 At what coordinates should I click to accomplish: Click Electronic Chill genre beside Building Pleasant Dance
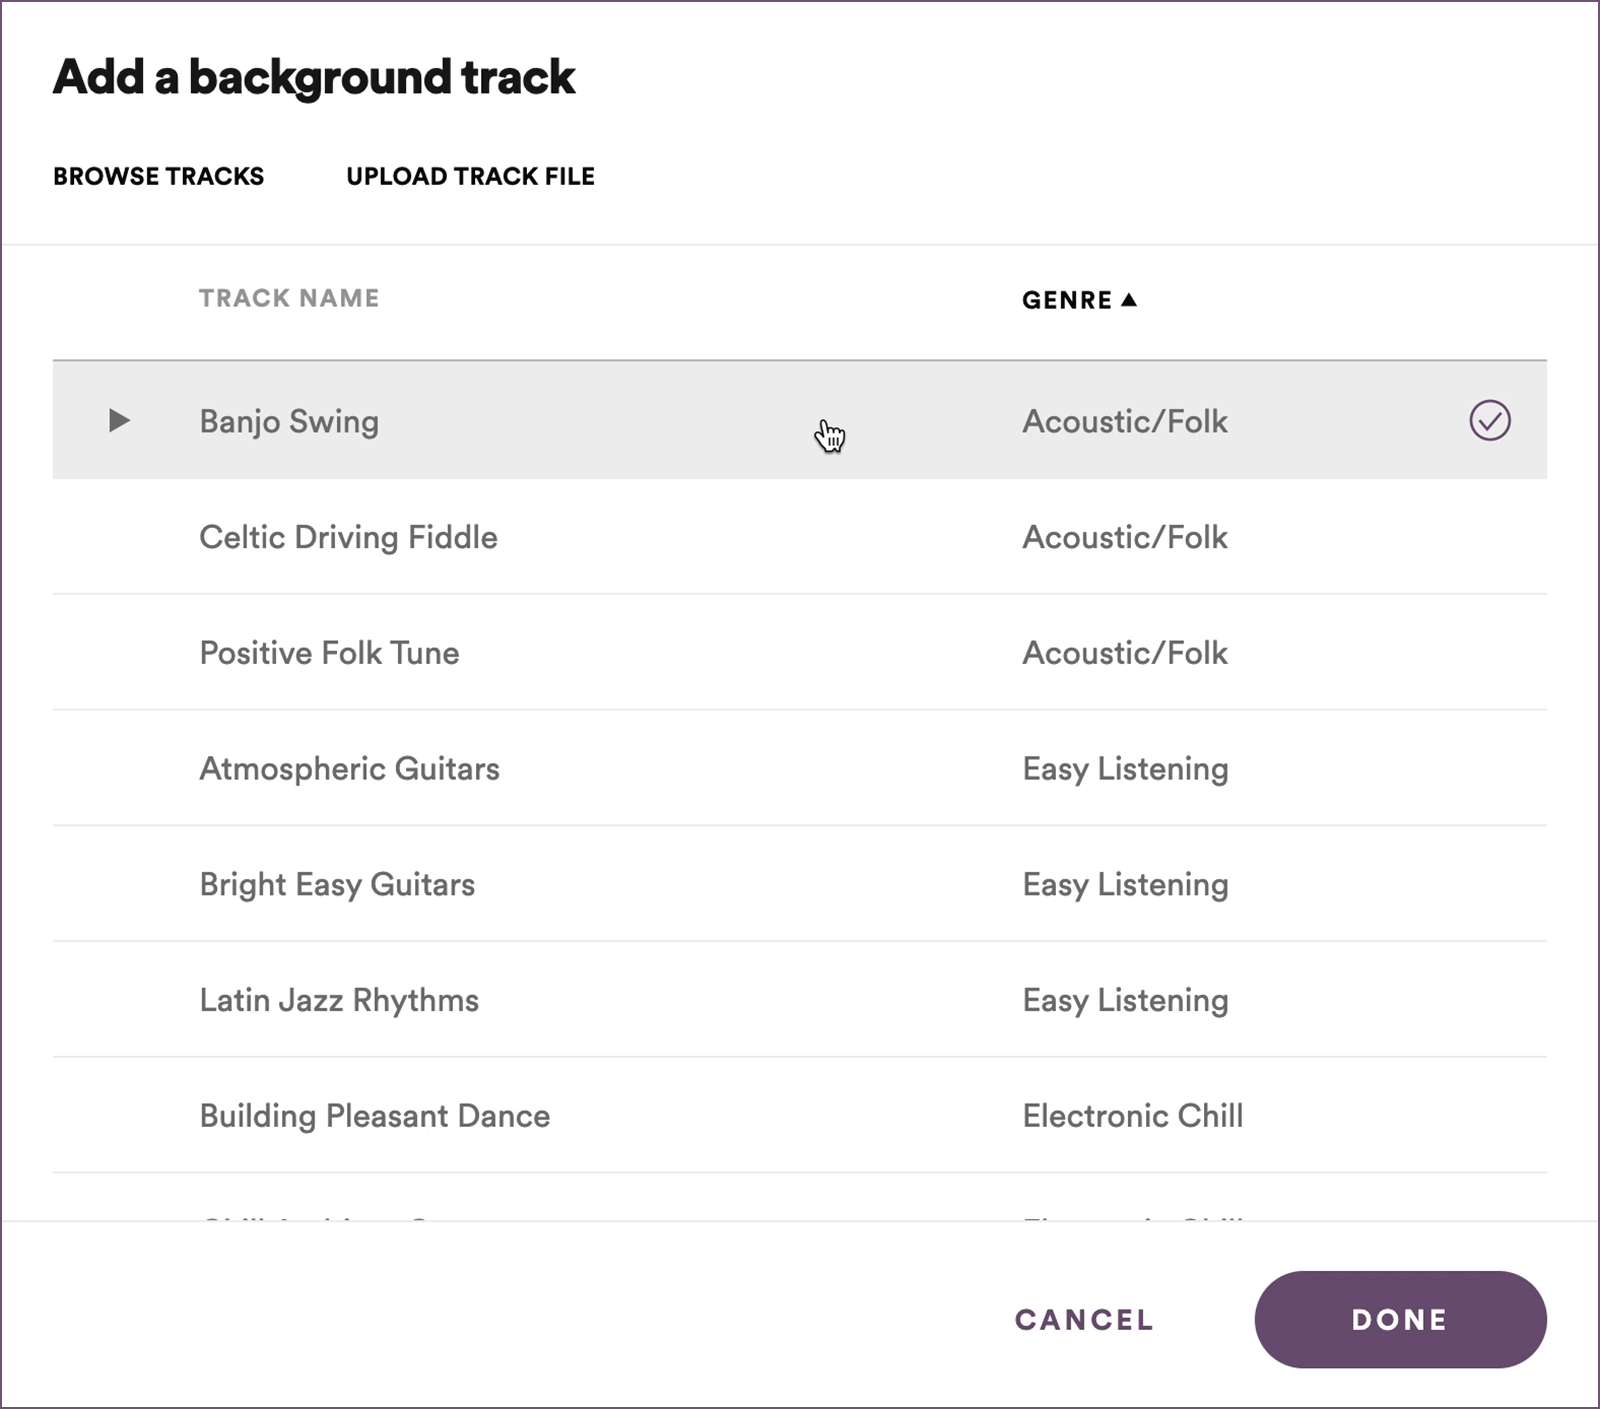[1132, 1115]
